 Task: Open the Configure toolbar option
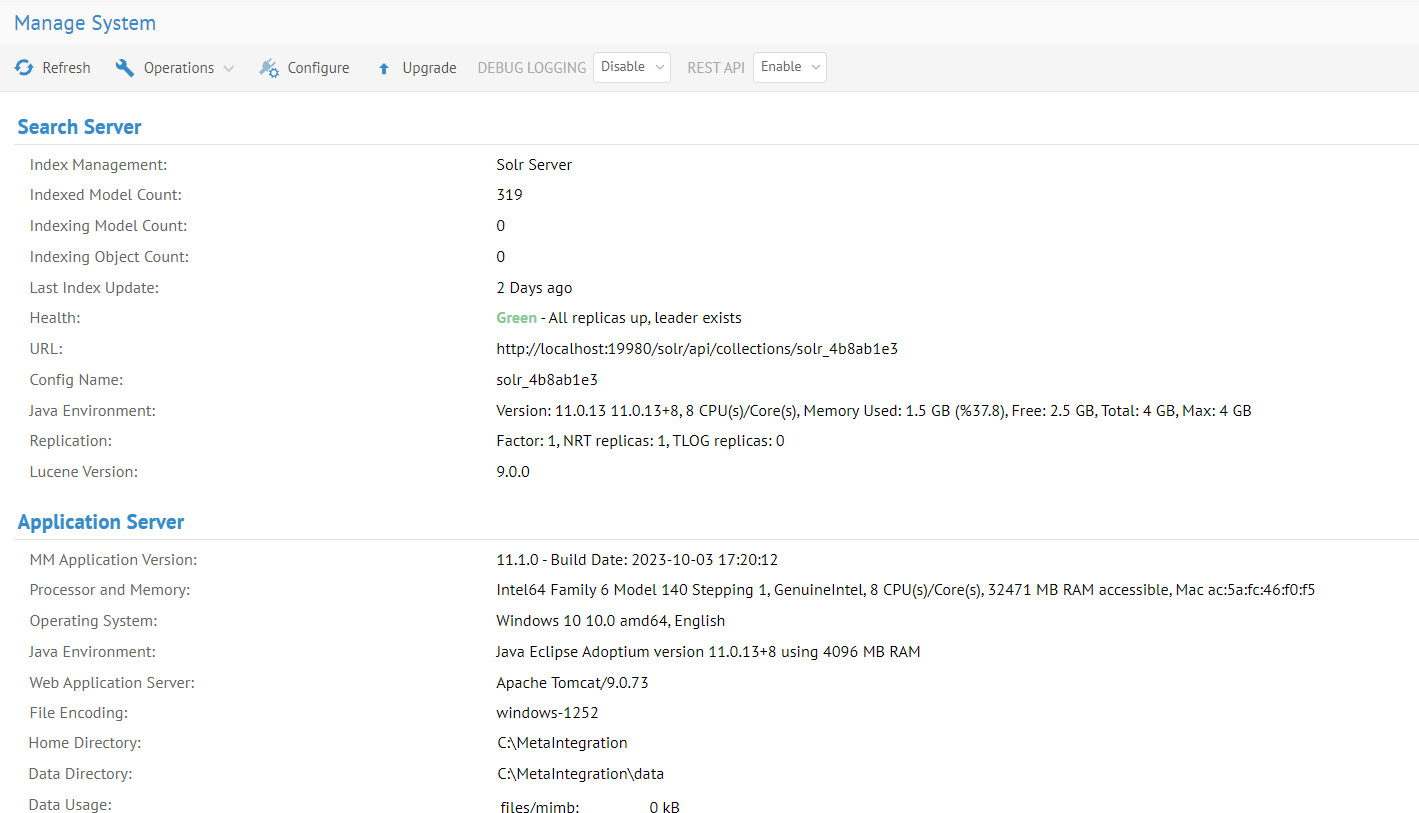click(318, 68)
